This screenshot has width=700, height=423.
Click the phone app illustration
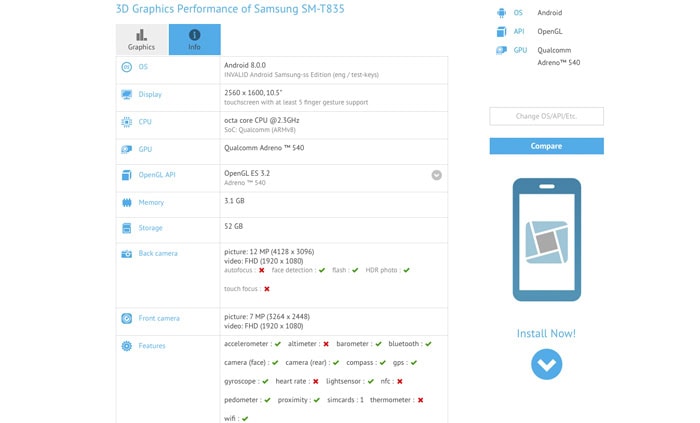coord(547,240)
